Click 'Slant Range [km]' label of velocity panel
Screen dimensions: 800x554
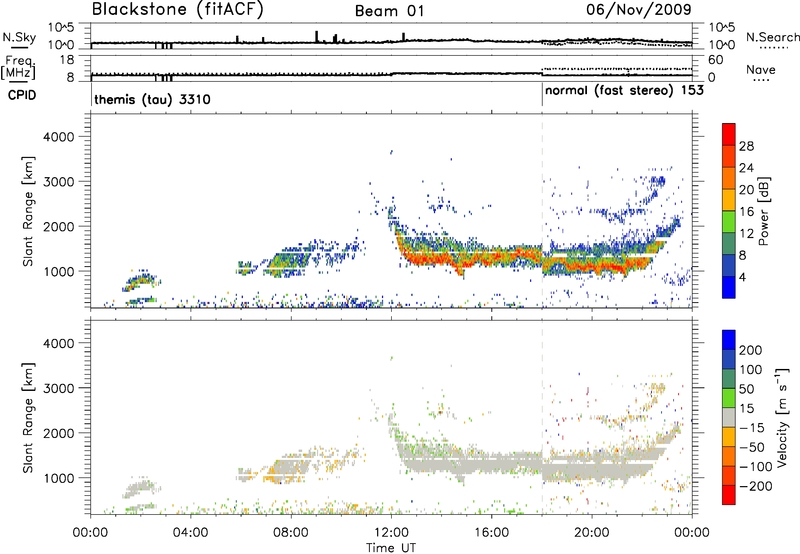point(28,418)
